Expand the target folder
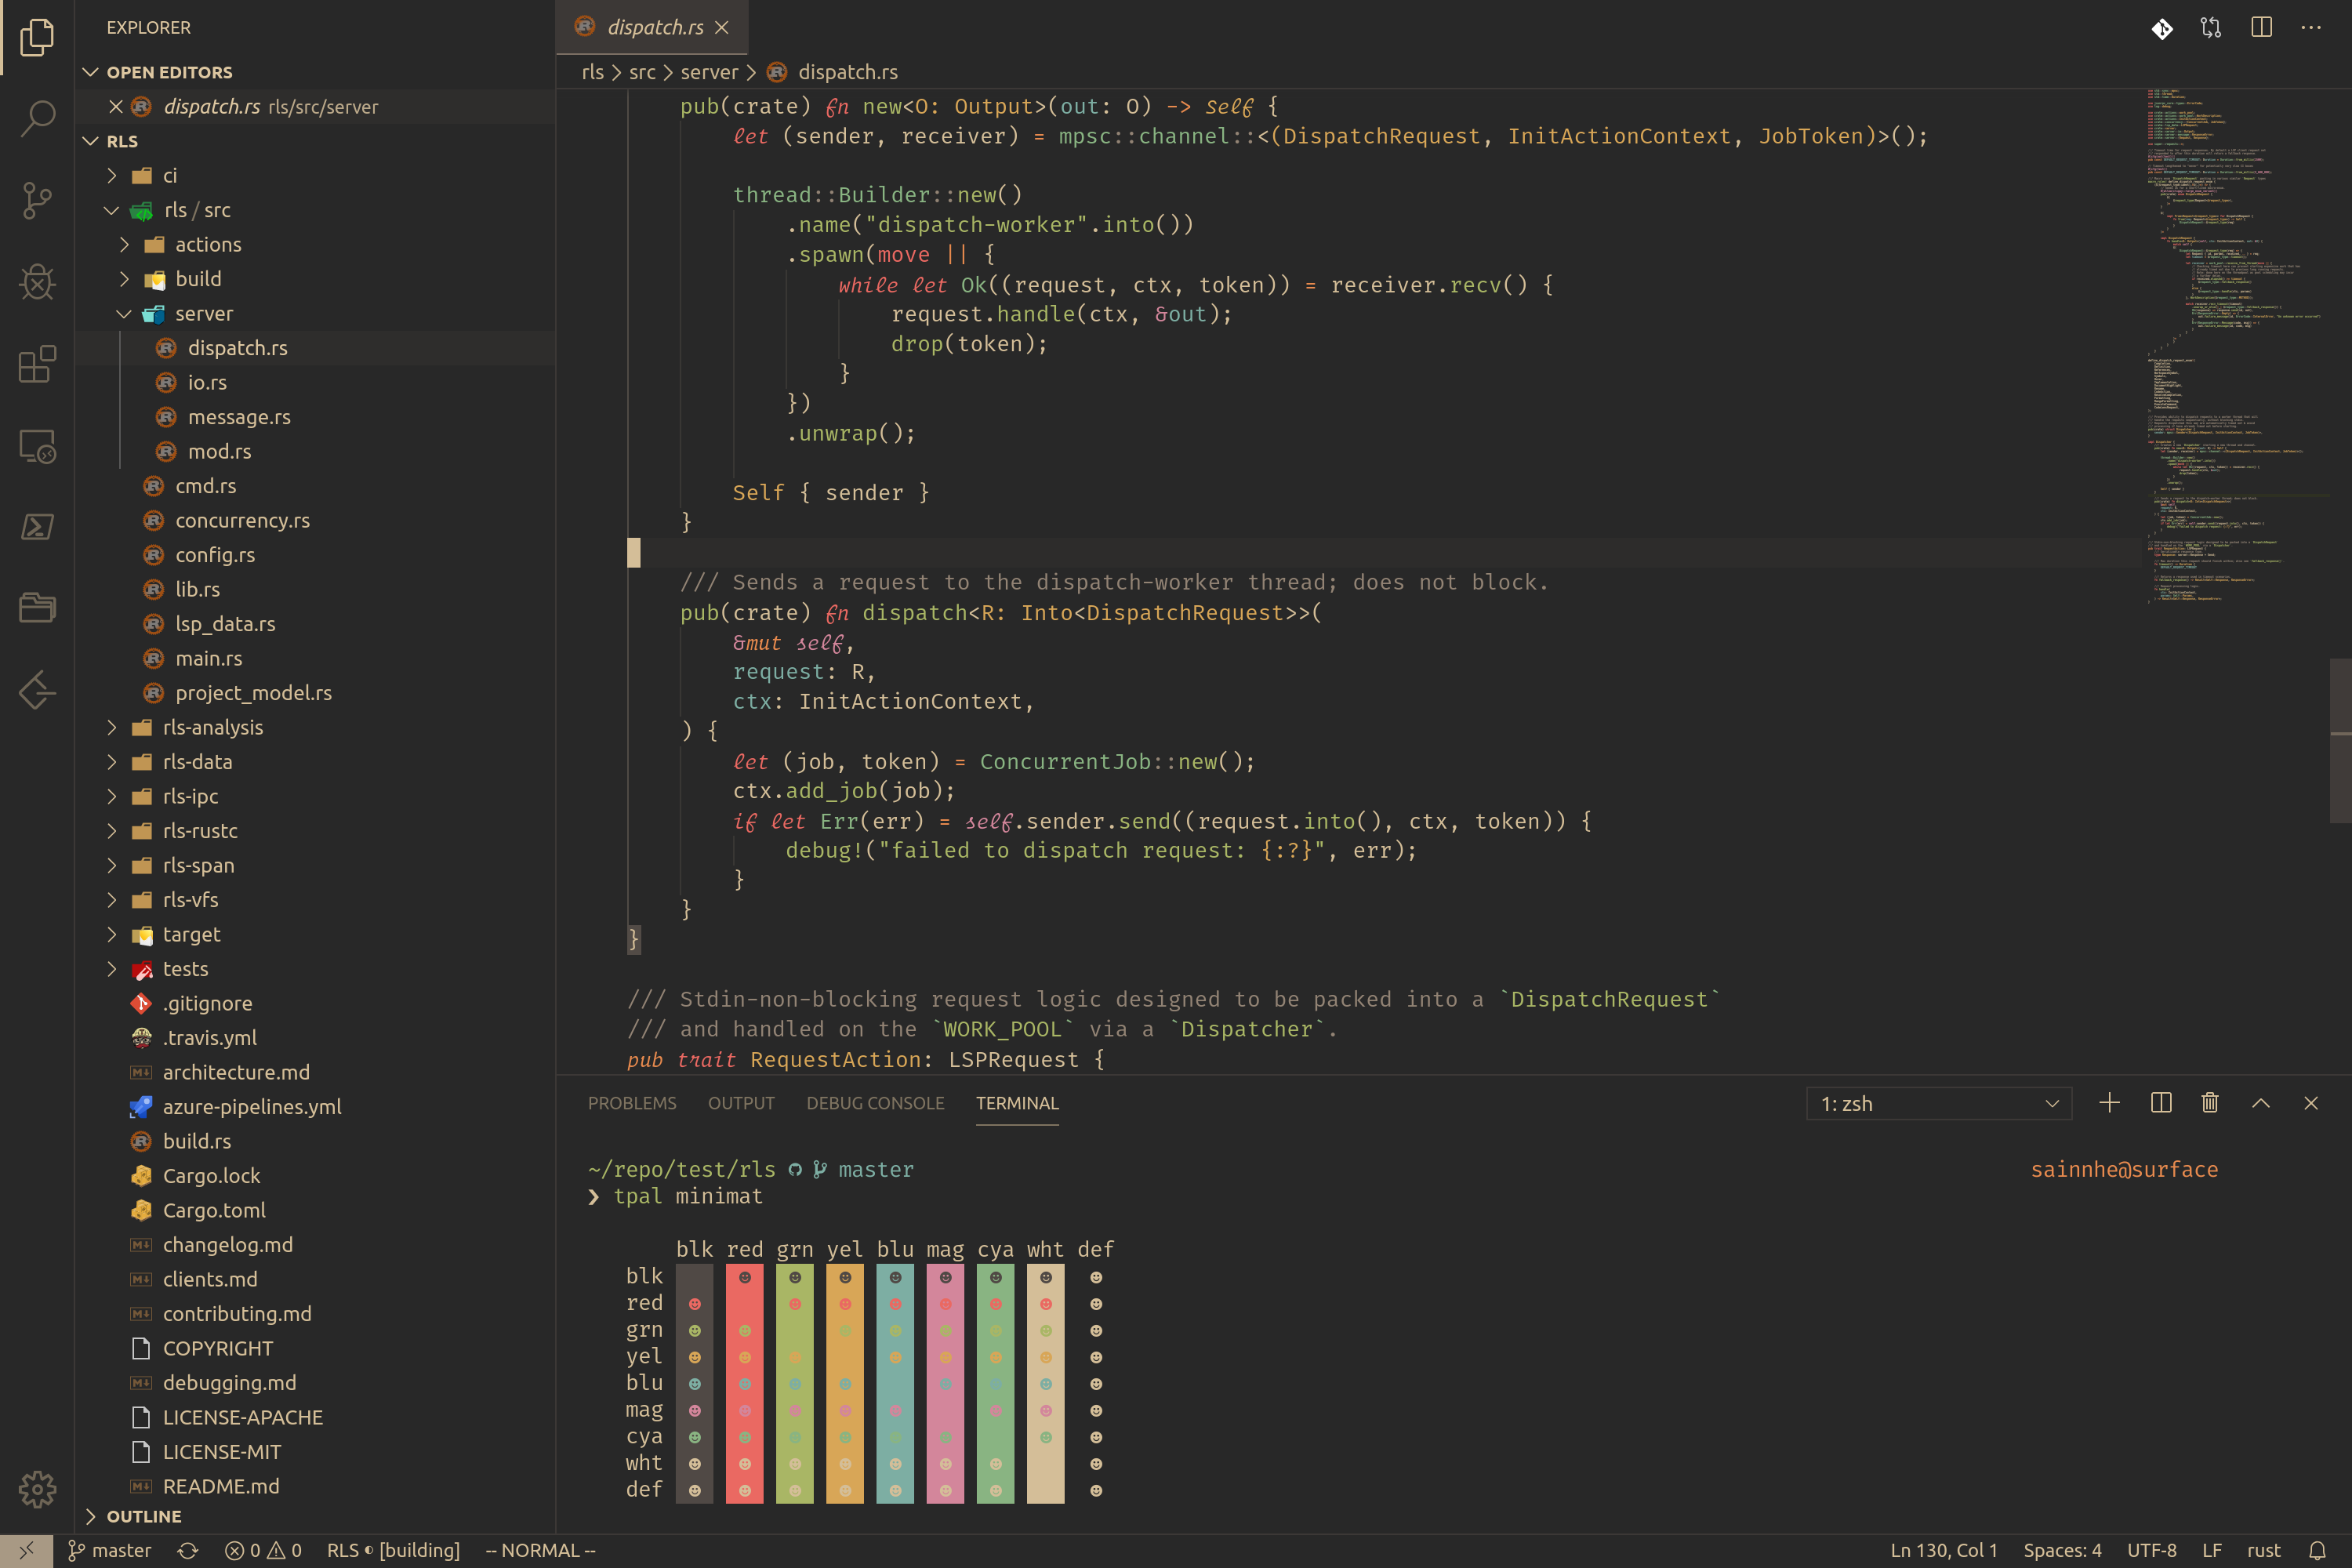 tap(112, 934)
